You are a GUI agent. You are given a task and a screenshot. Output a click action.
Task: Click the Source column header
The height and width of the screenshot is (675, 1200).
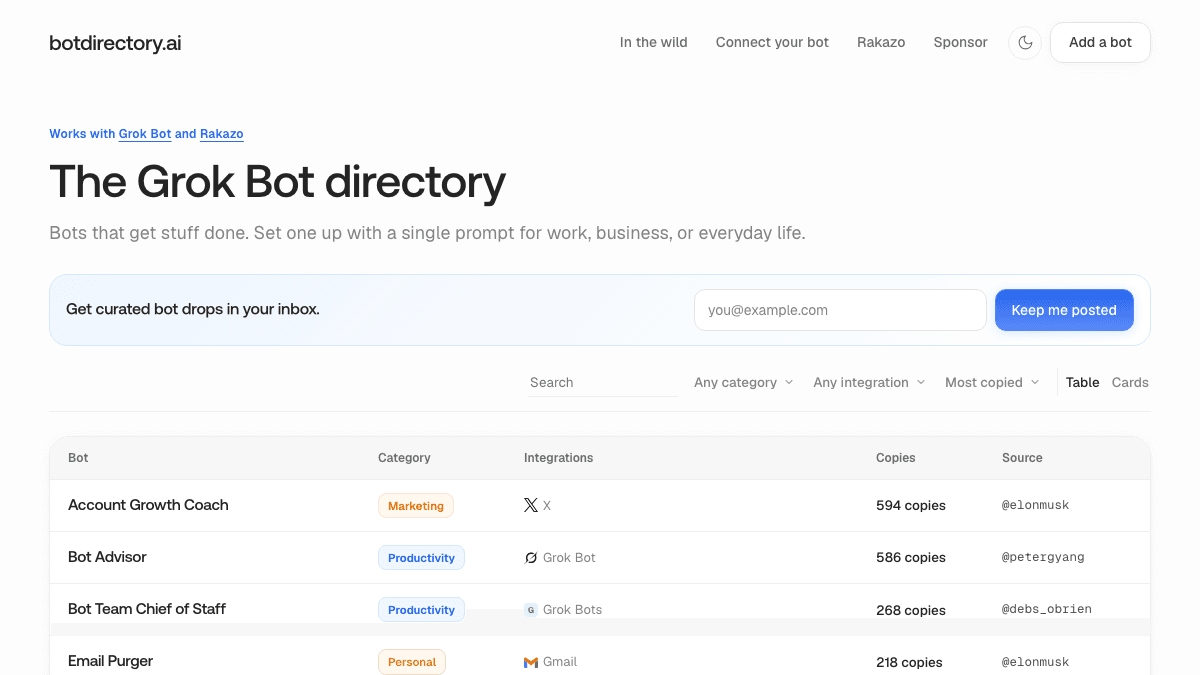[x=1022, y=458]
